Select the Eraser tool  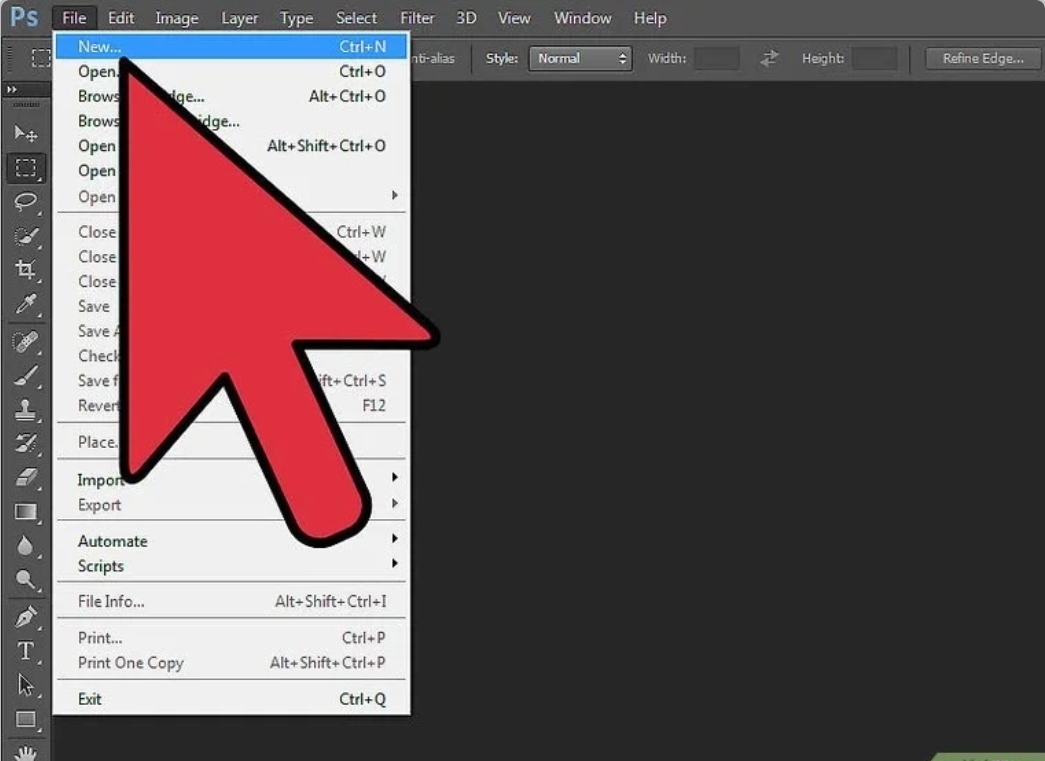[x=25, y=477]
